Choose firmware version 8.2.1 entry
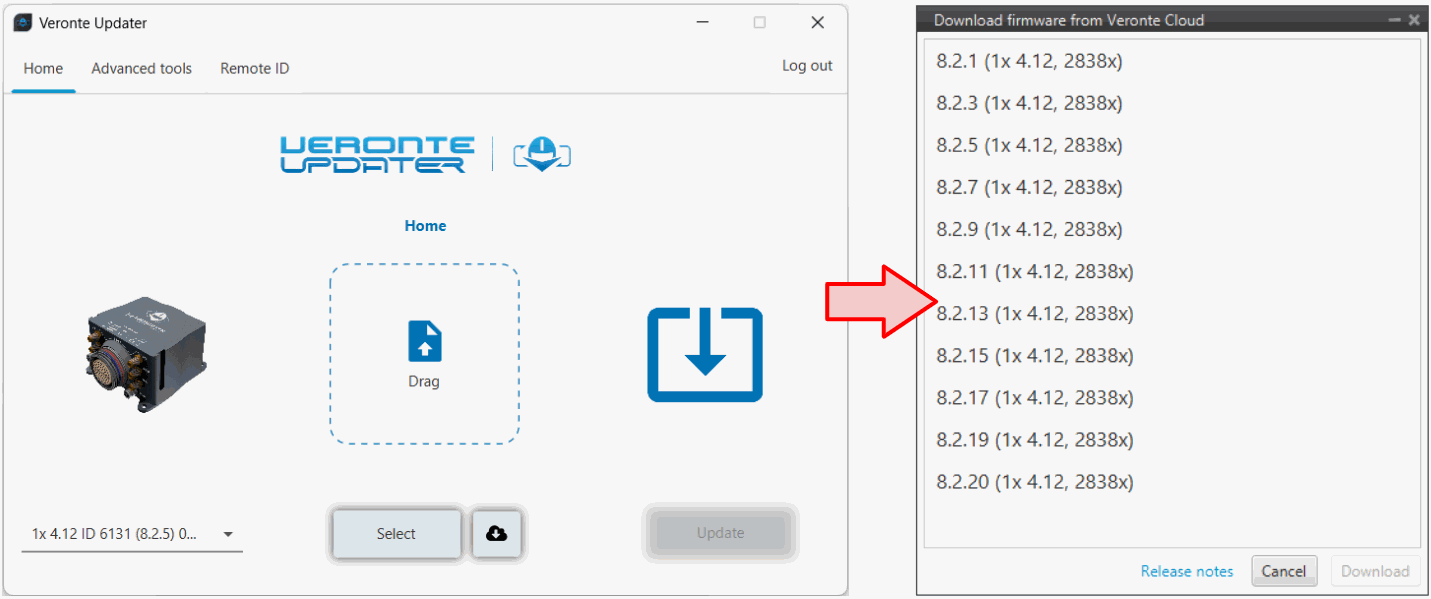 (x=1029, y=61)
